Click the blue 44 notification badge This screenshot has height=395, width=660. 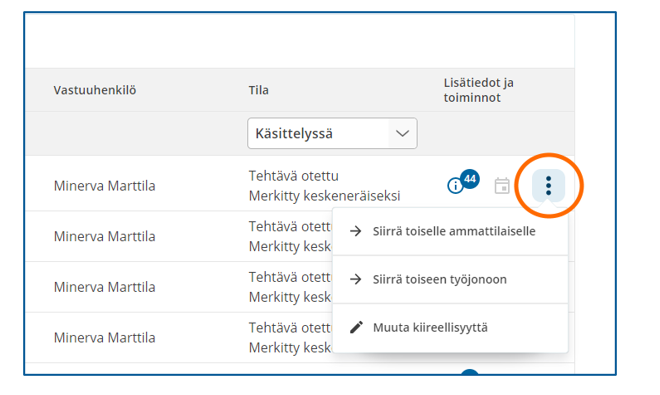tap(470, 179)
